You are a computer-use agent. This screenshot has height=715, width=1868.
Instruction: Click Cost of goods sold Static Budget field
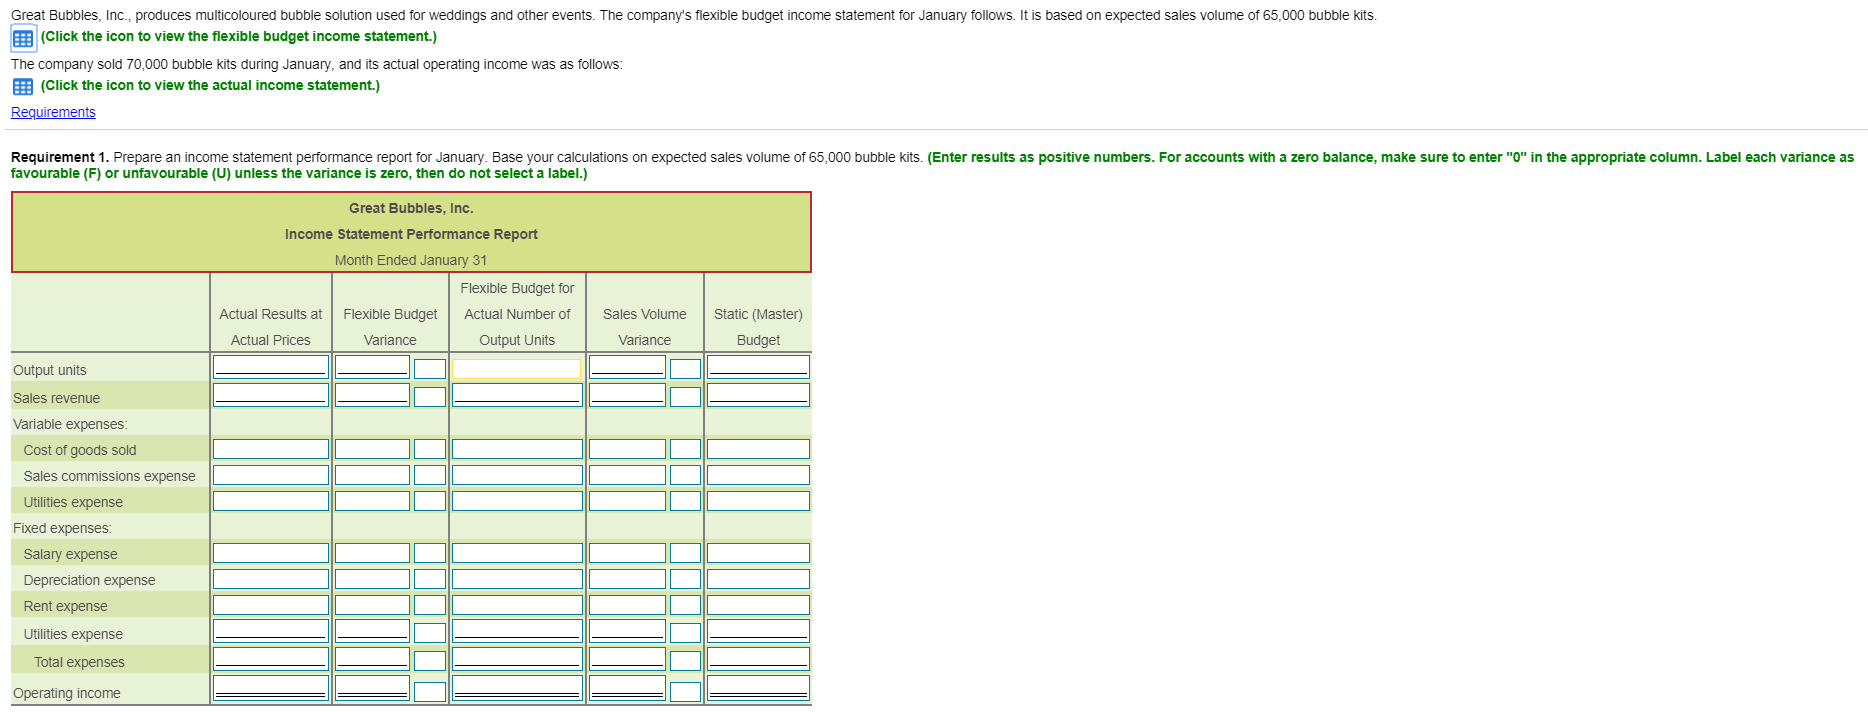[758, 449]
